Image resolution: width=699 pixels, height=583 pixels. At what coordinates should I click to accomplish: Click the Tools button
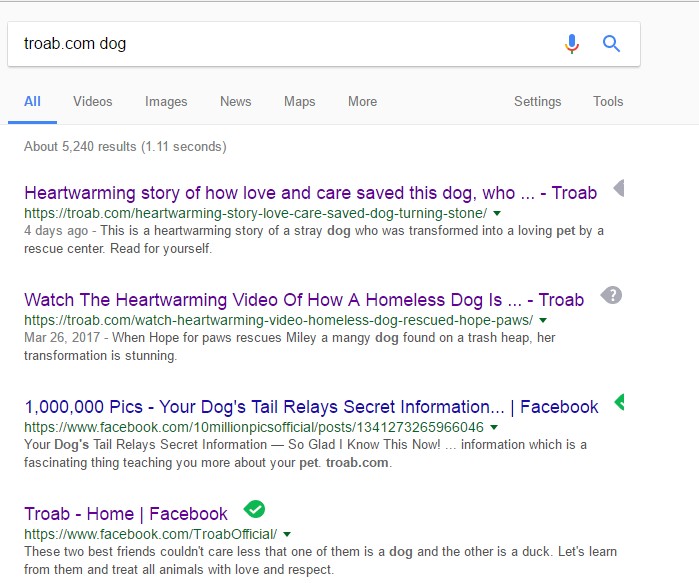click(608, 102)
